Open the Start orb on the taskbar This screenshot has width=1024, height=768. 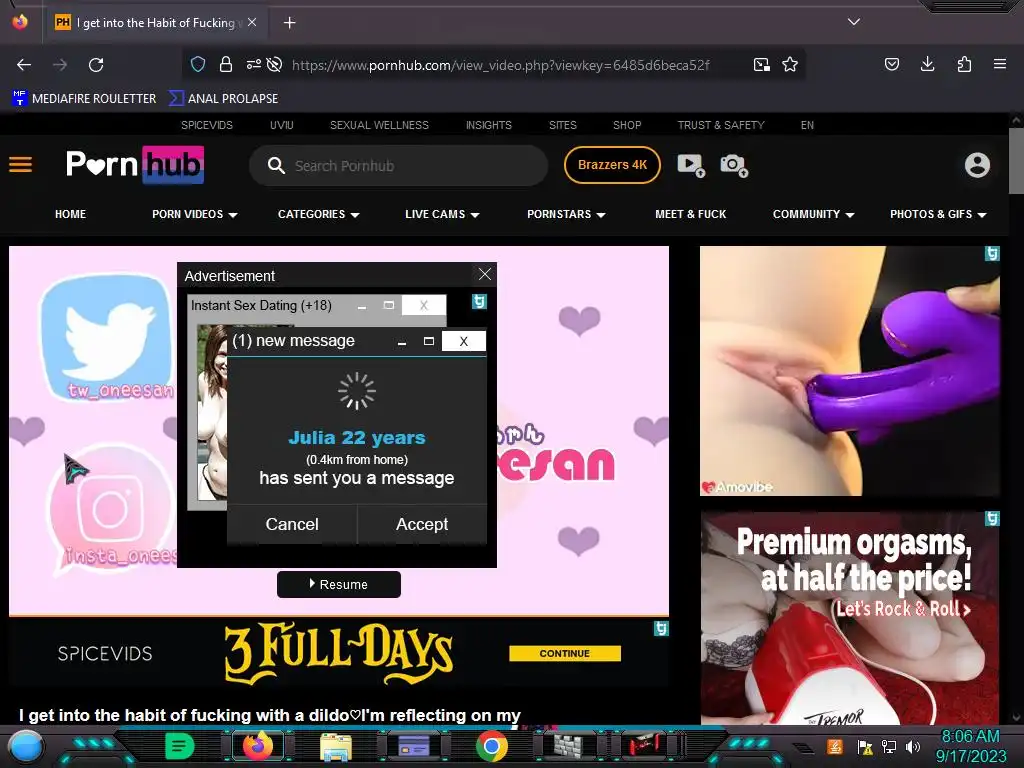tap(25, 747)
